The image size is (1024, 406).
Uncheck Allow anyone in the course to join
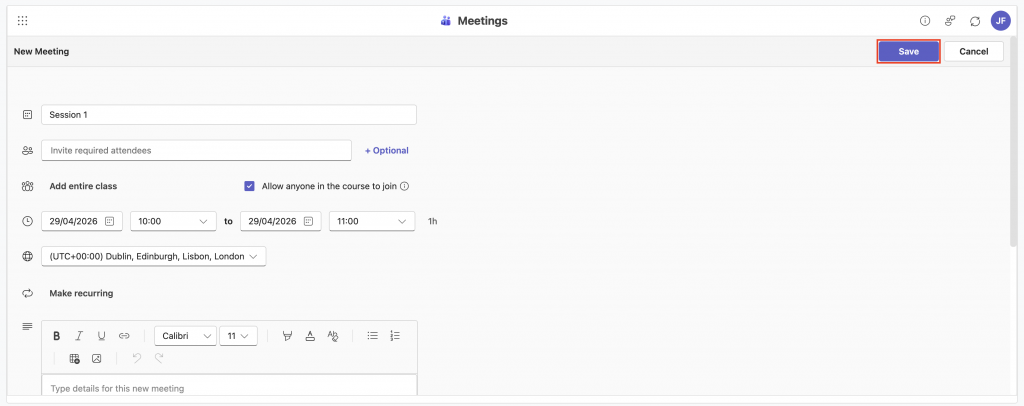pyautogui.click(x=249, y=186)
